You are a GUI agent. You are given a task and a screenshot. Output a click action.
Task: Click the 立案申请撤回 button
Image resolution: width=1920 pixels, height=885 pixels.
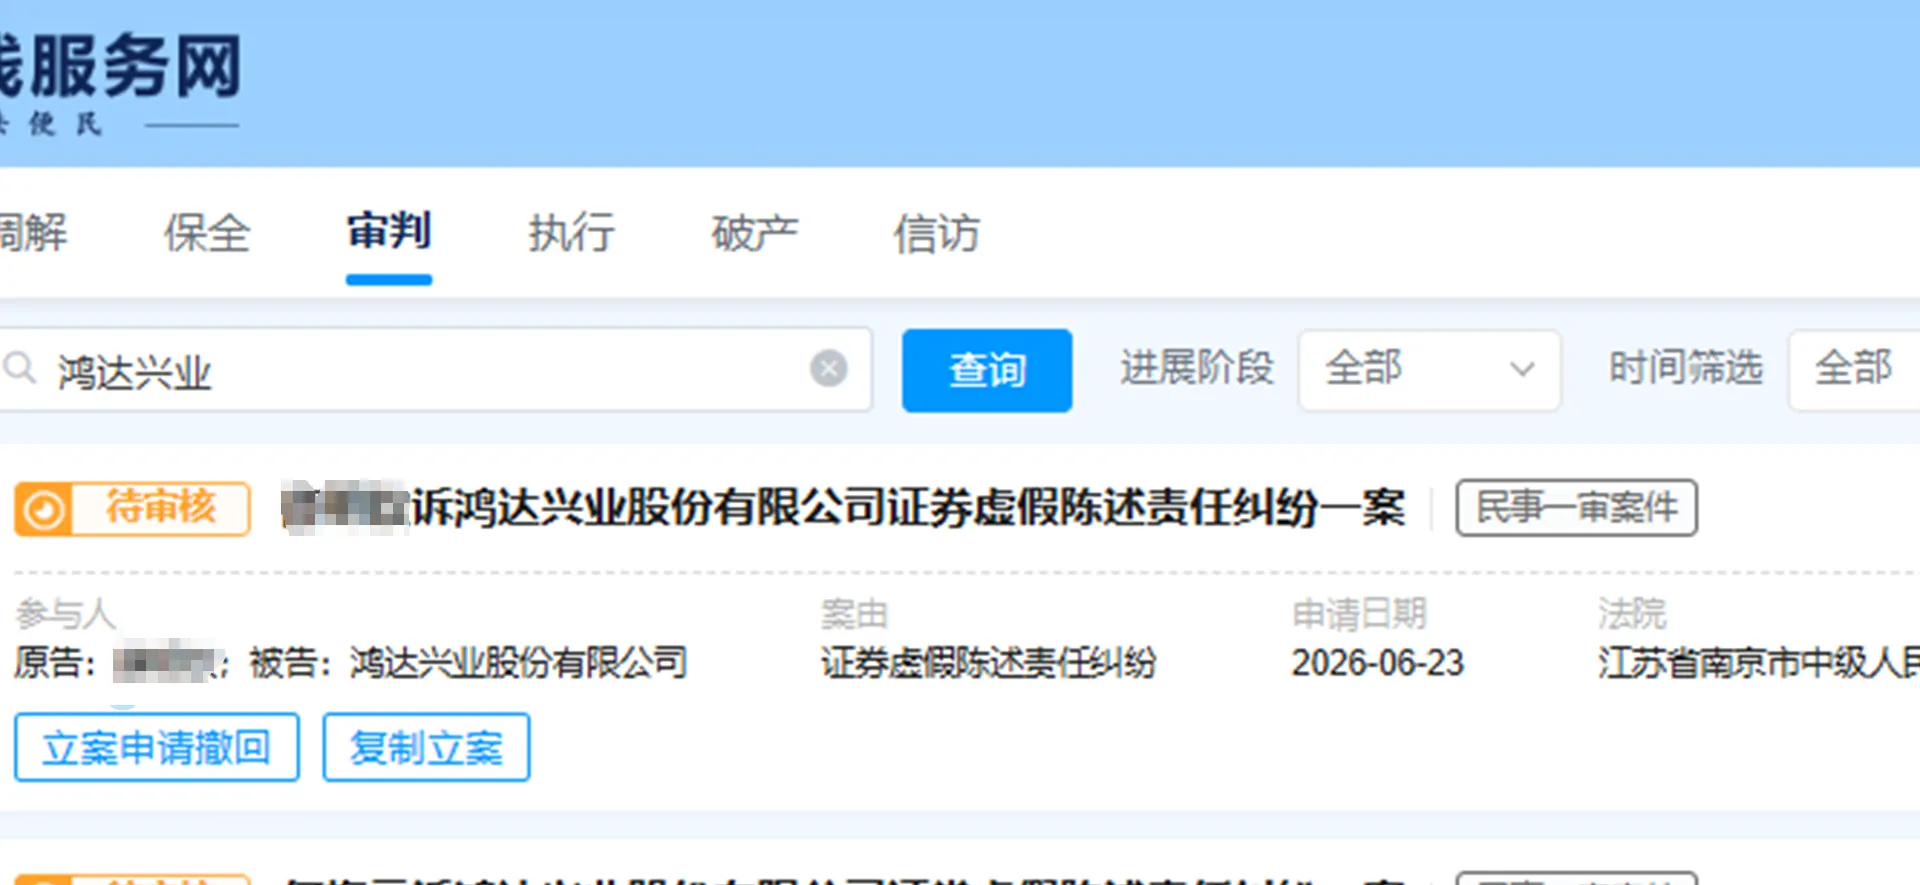click(156, 747)
